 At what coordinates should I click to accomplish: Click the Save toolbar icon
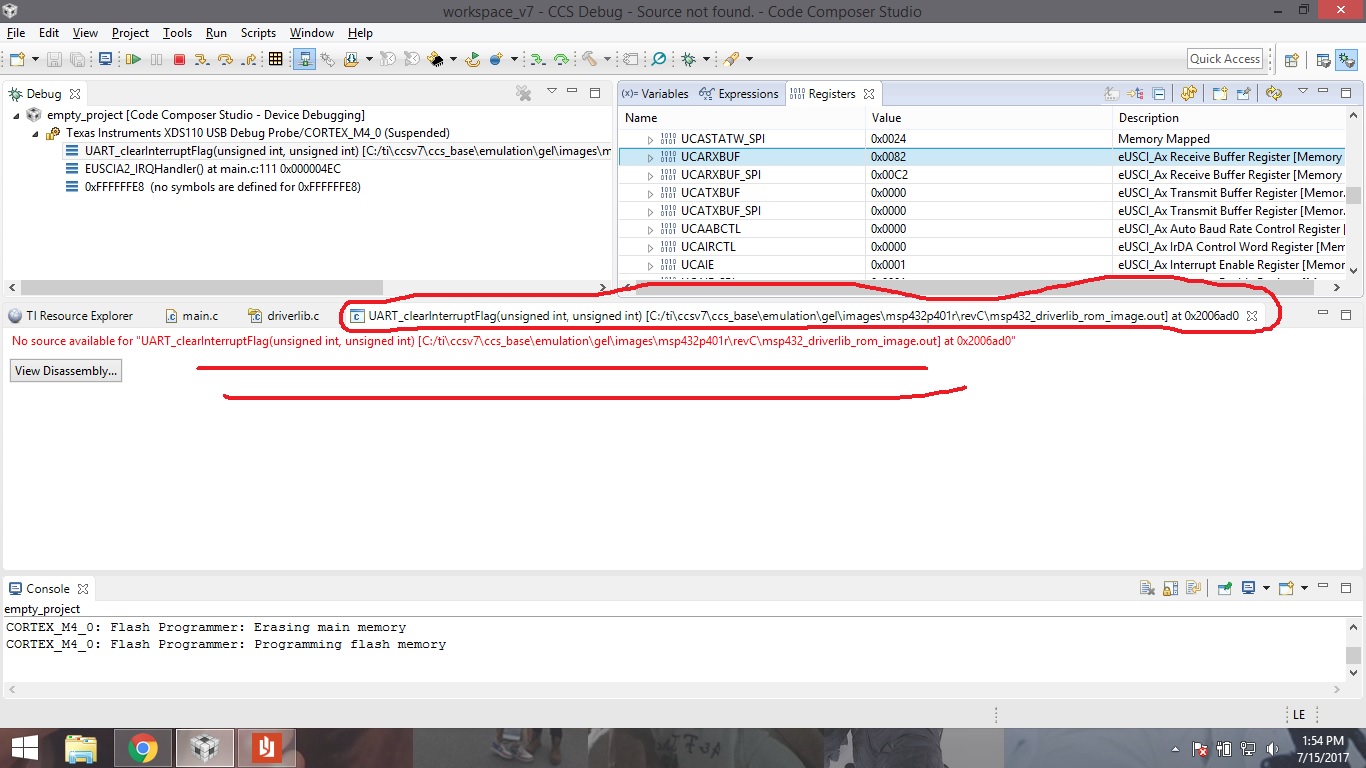click(x=55, y=60)
